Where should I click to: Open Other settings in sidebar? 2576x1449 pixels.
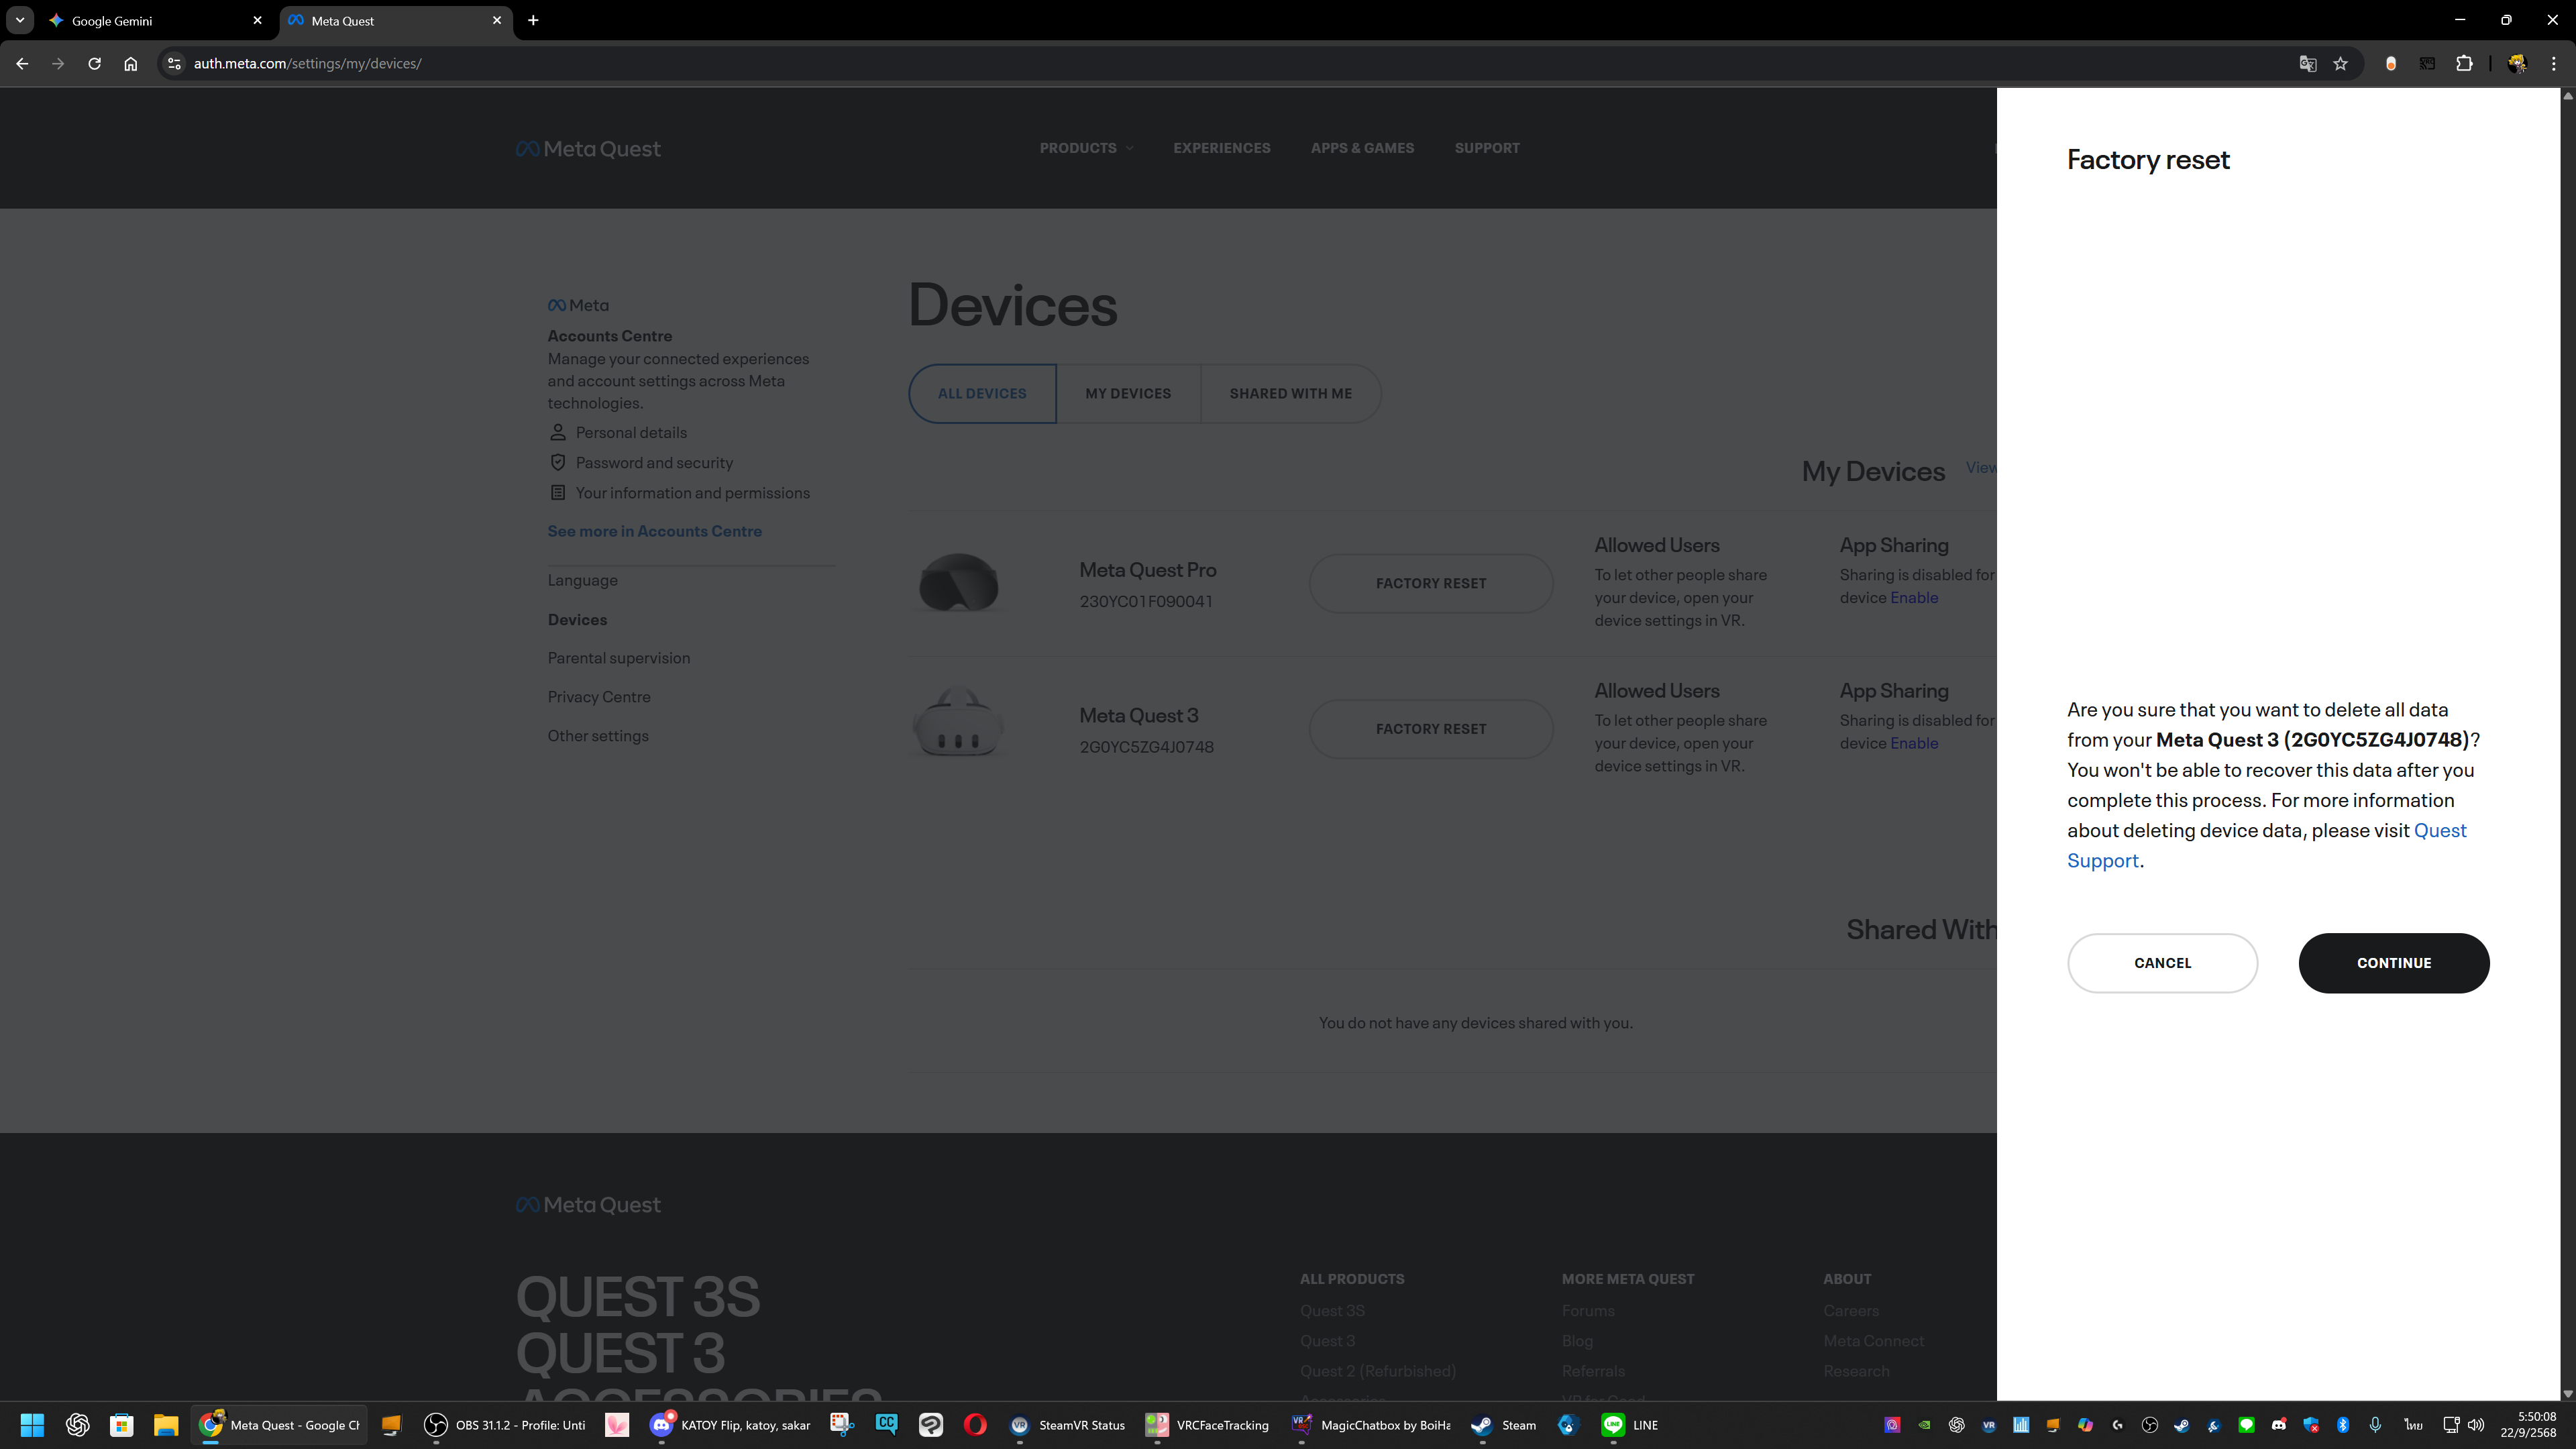[597, 736]
